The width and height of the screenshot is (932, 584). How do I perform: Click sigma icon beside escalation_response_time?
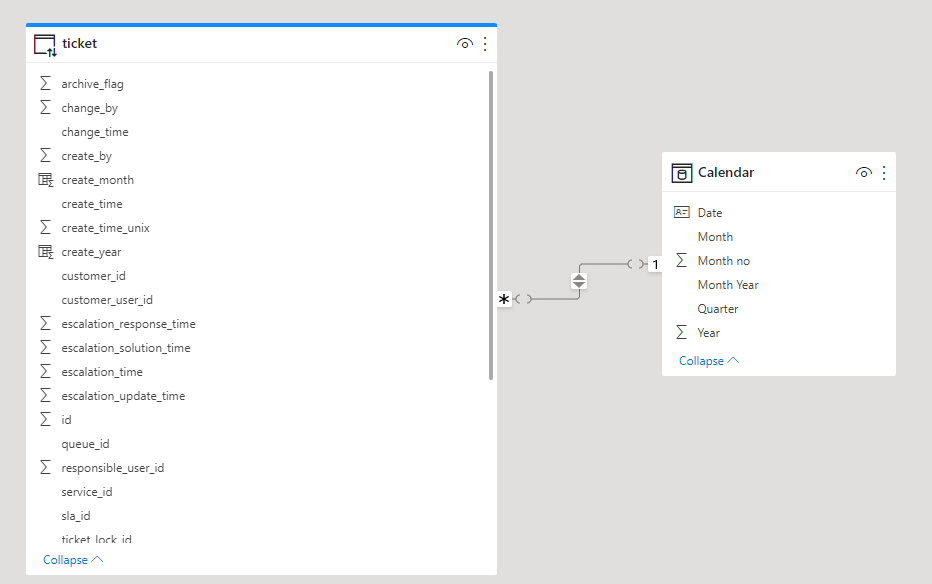(x=45, y=323)
